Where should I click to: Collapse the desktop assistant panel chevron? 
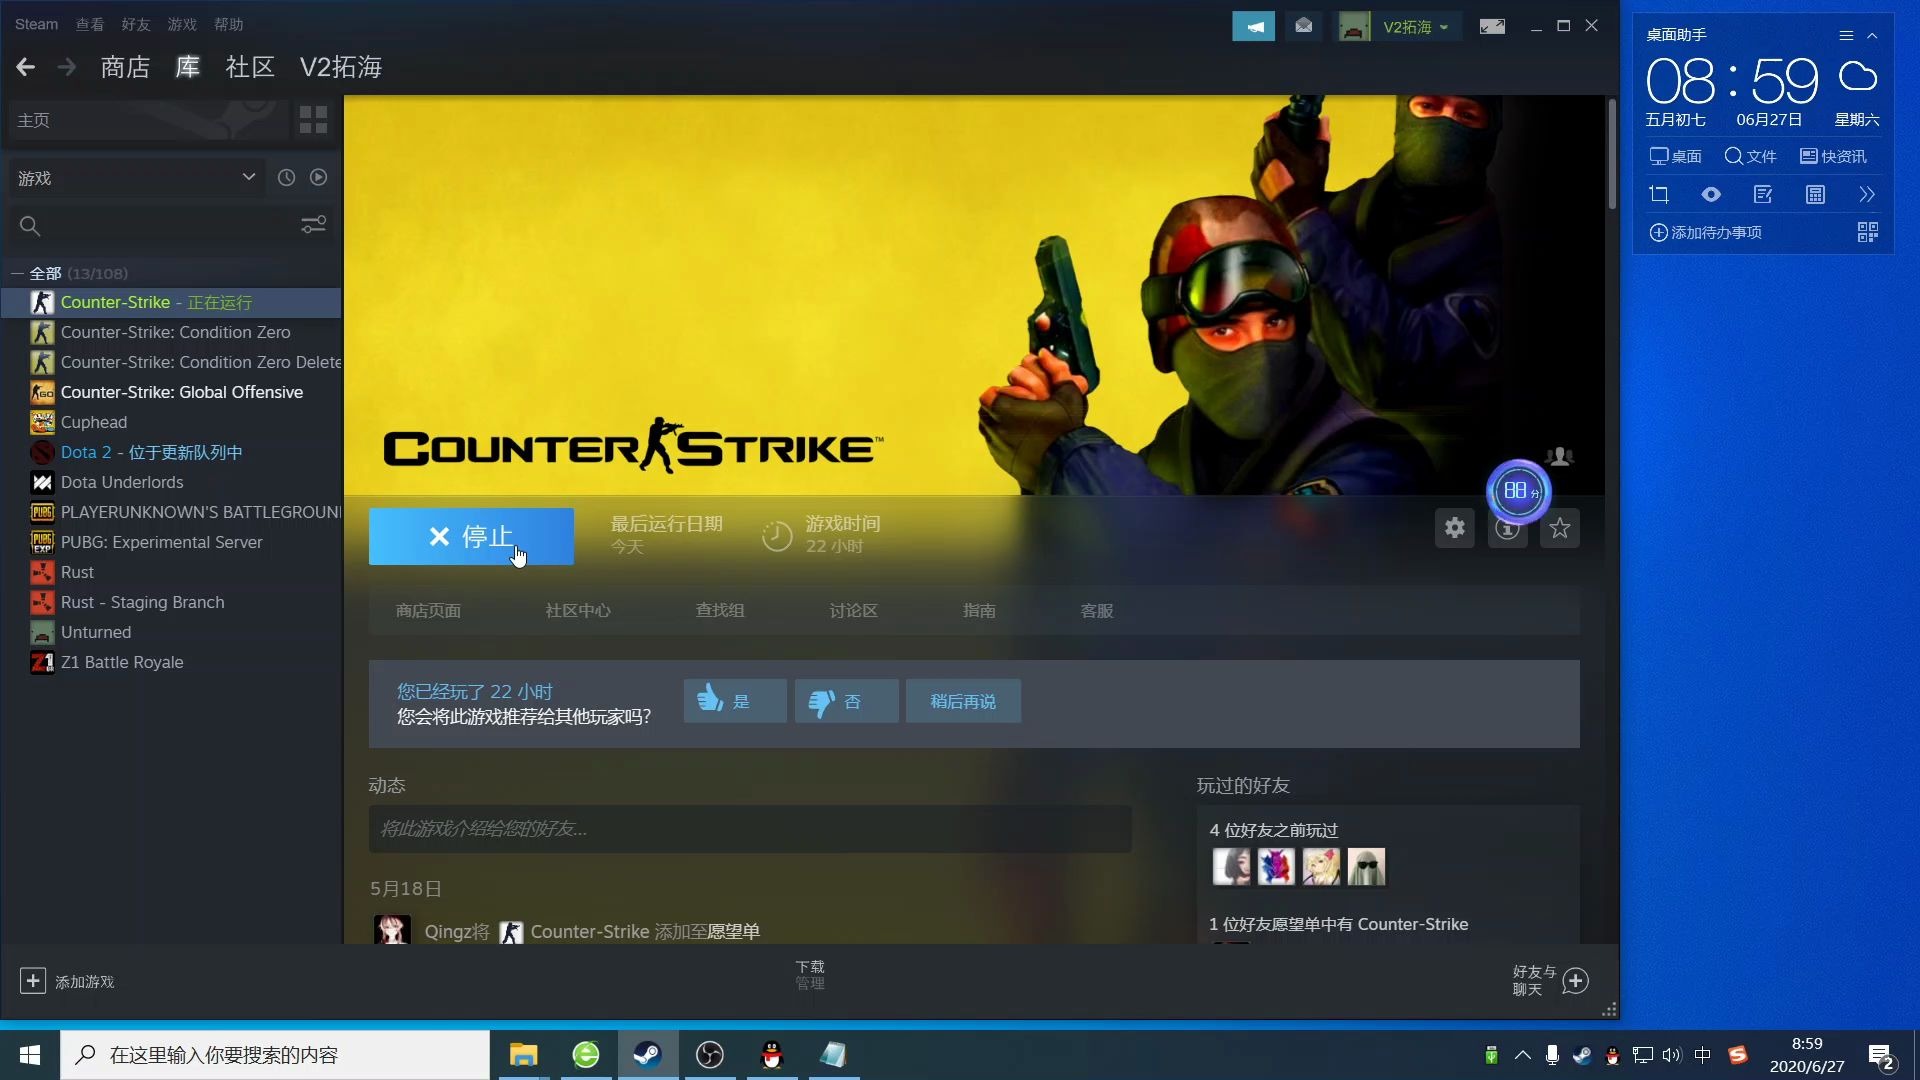point(1872,35)
